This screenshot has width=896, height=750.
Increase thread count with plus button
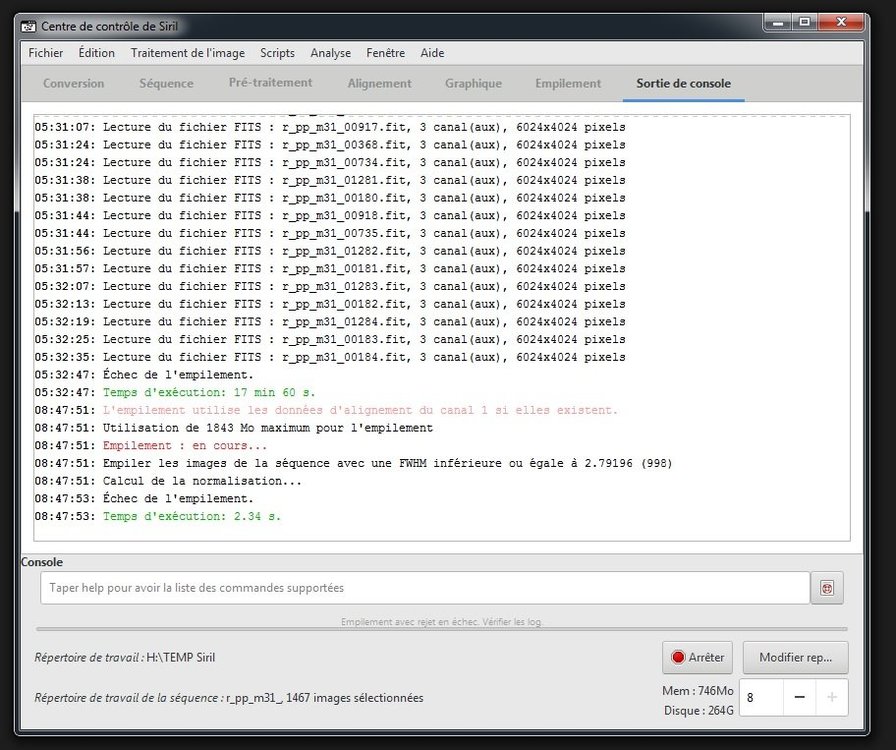coord(831,697)
